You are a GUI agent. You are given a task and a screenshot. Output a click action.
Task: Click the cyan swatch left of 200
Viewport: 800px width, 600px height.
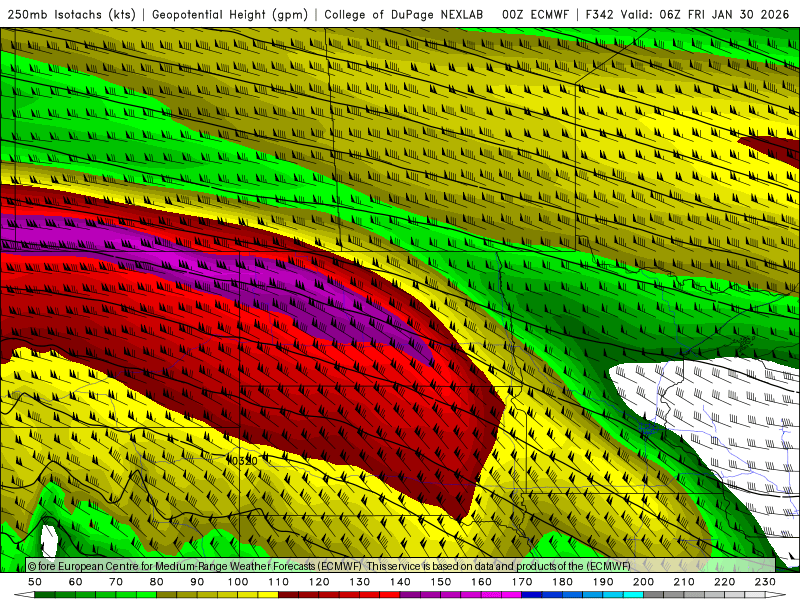pyautogui.click(x=634, y=595)
